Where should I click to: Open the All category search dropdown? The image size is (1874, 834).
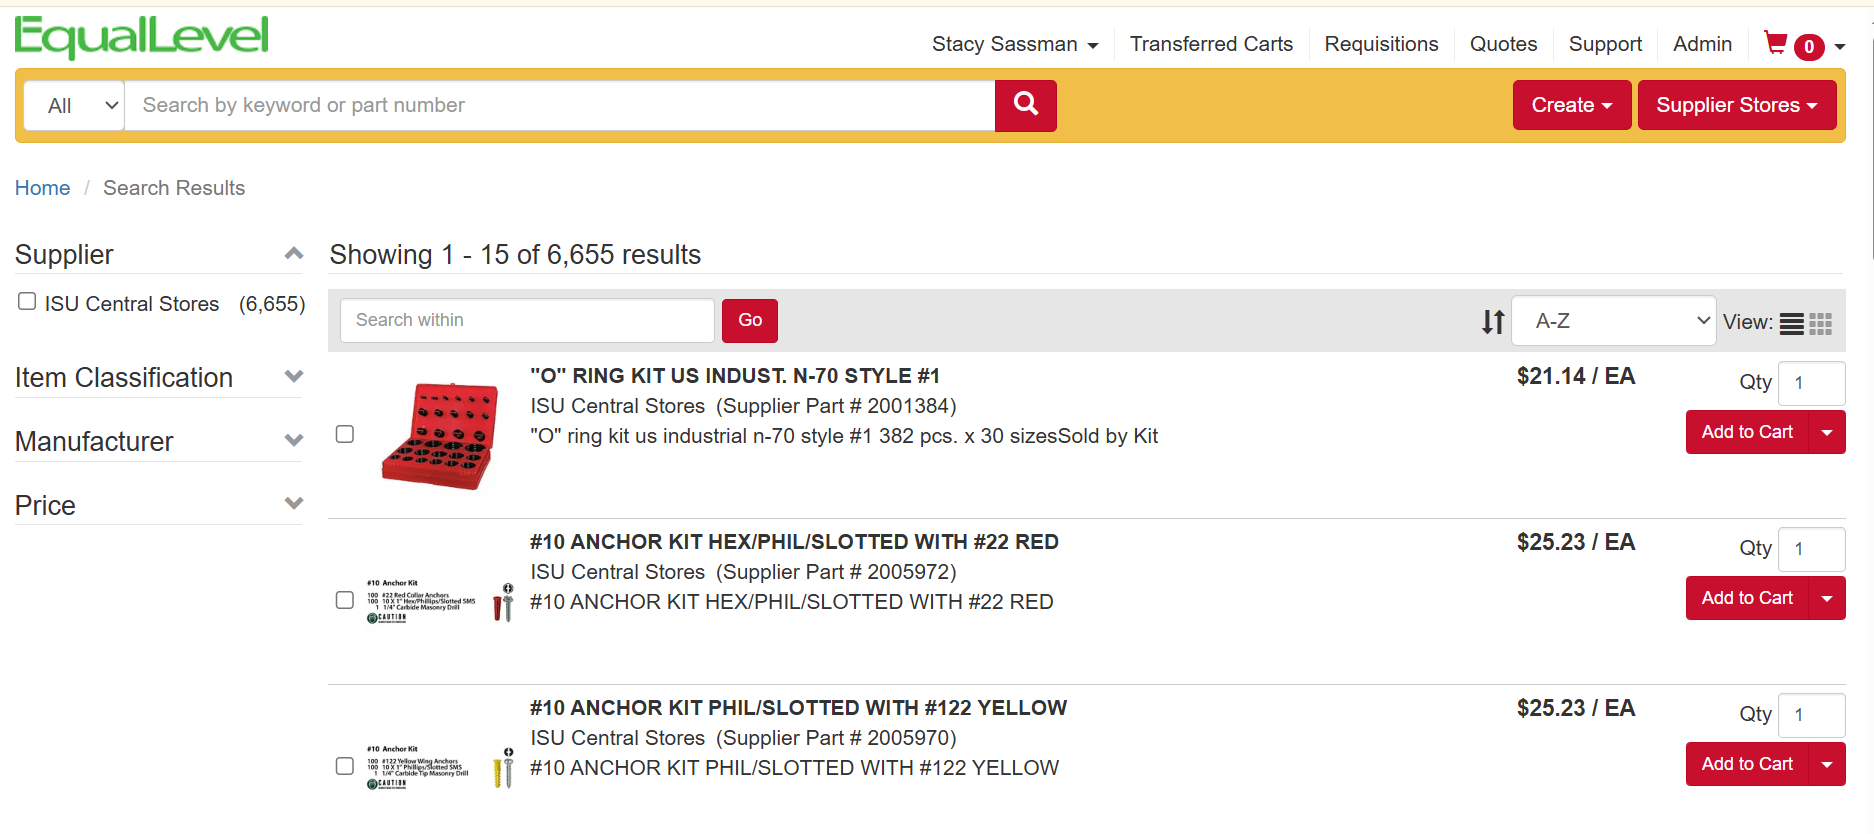(74, 105)
